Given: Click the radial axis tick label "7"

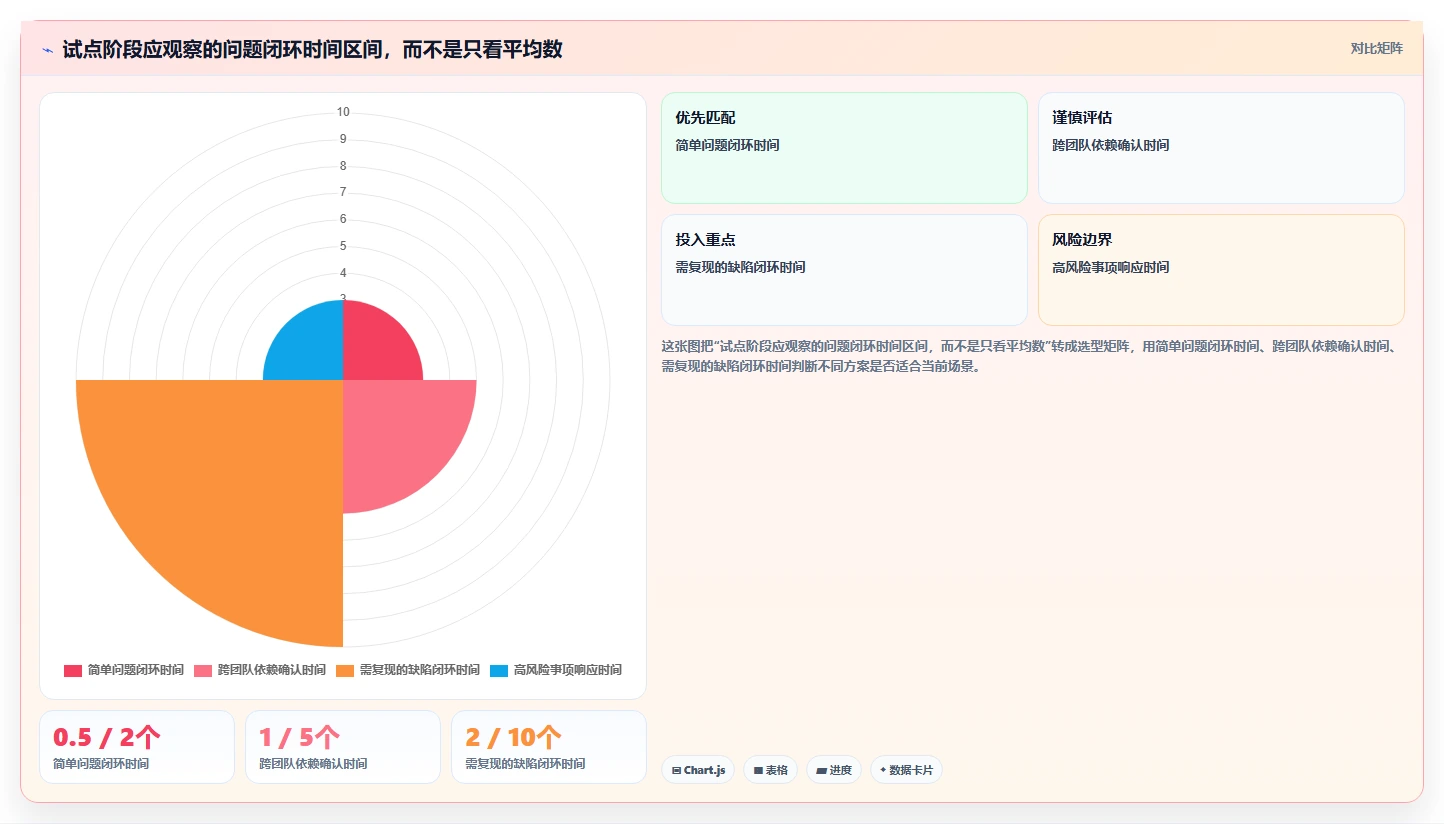Looking at the screenshot, I should tap(343, 192).
